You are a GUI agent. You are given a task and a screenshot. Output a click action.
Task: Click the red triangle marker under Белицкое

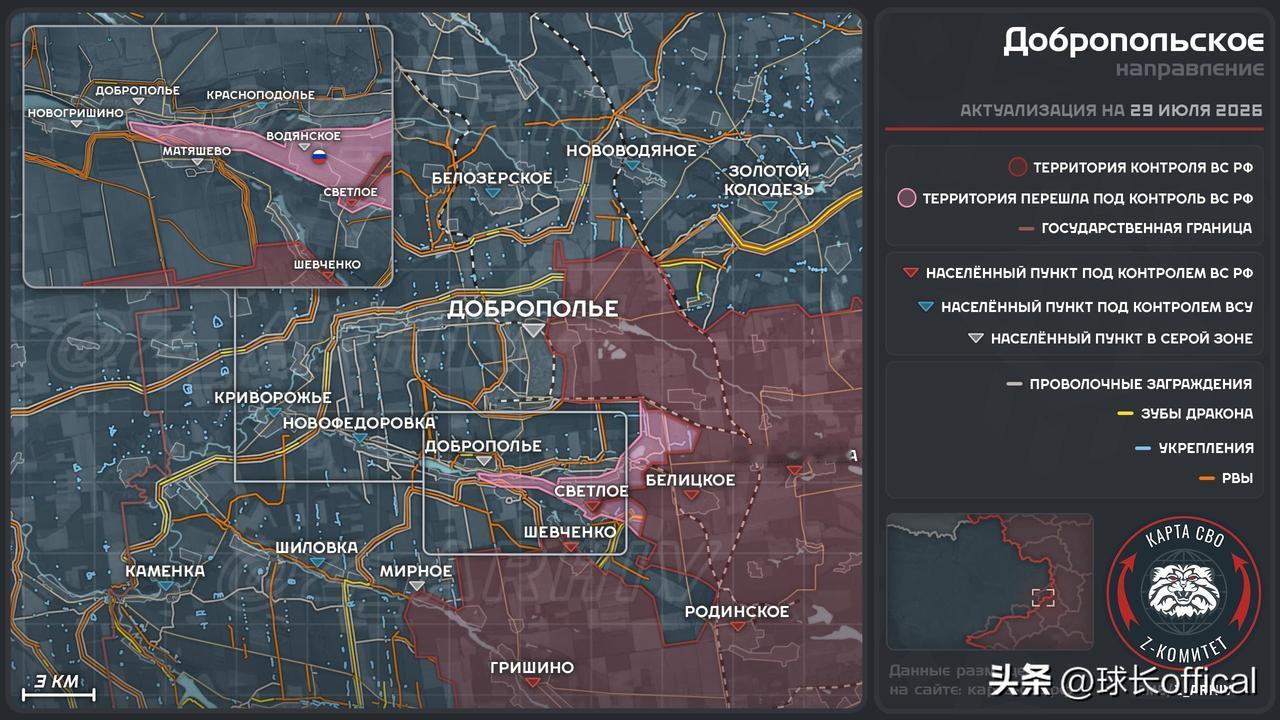click(690, 496)
